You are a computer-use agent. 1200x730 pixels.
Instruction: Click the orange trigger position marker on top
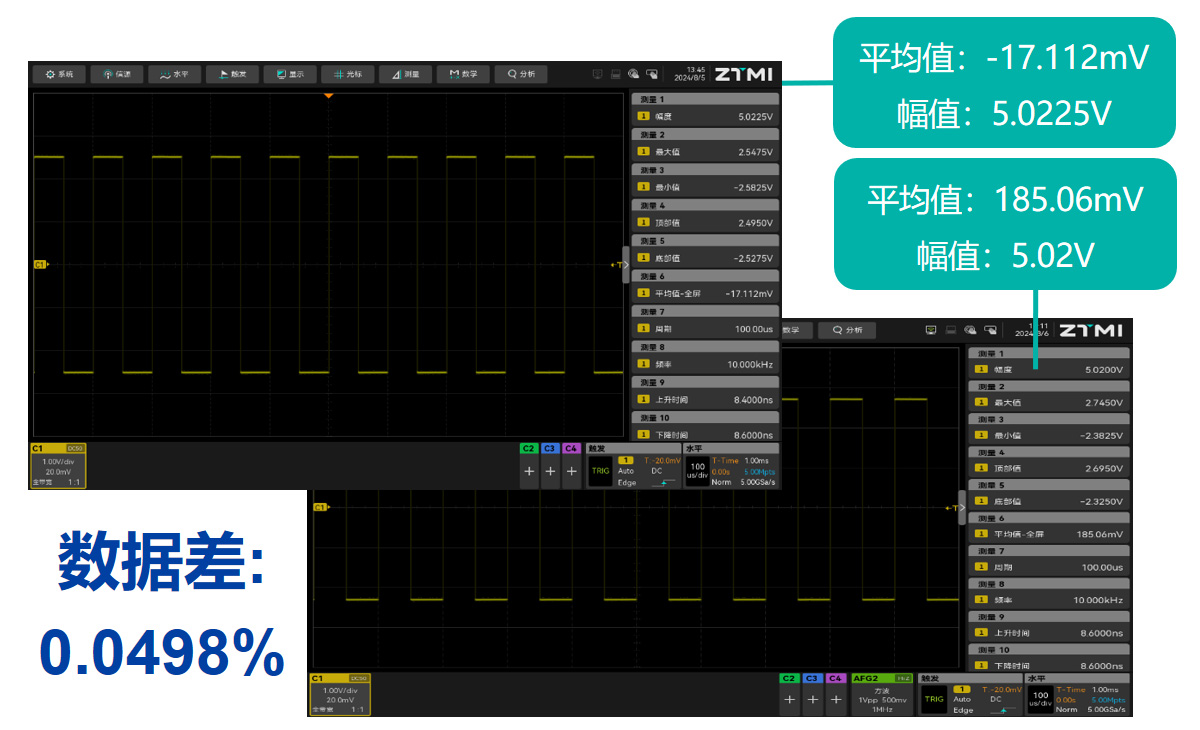[328, 96]
